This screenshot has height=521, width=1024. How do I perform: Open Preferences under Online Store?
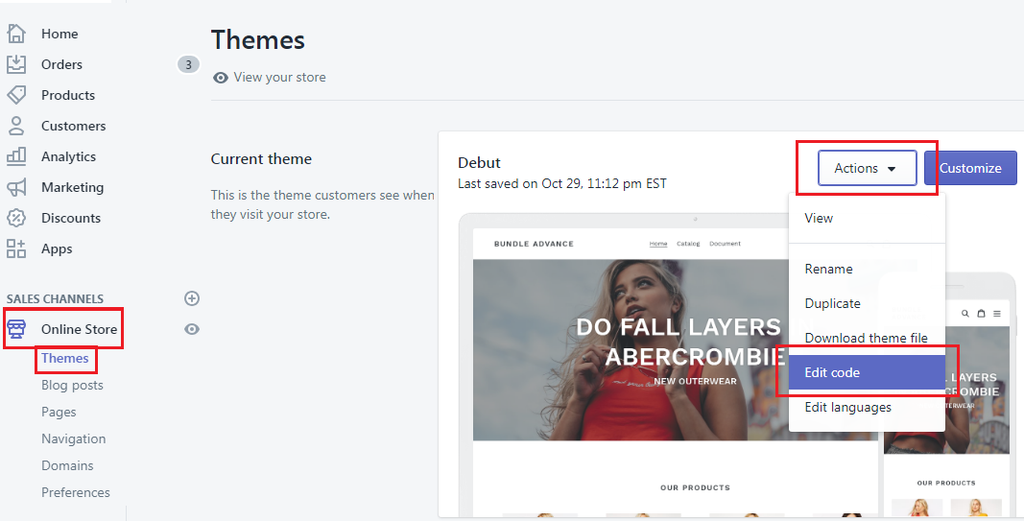click(x=76, y=492)
